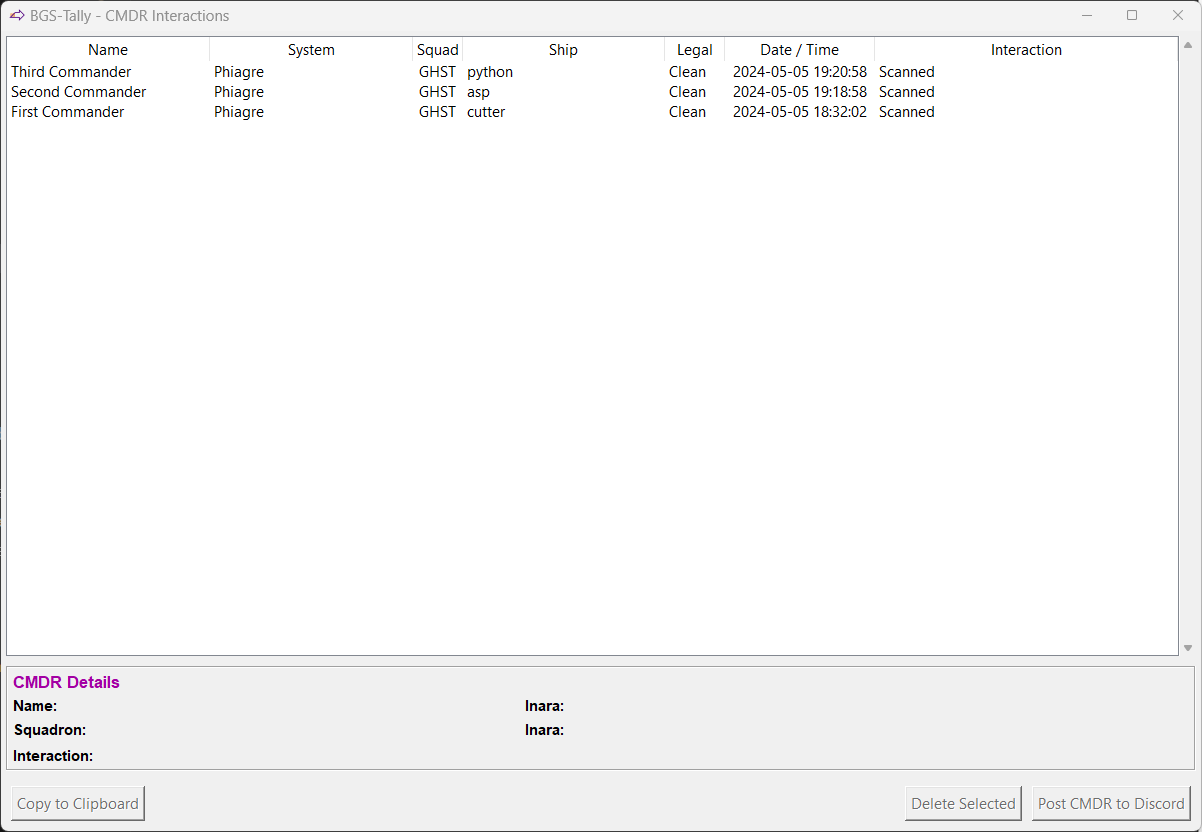Click the vertical scrollbar track

click(x=1188, y=350)
